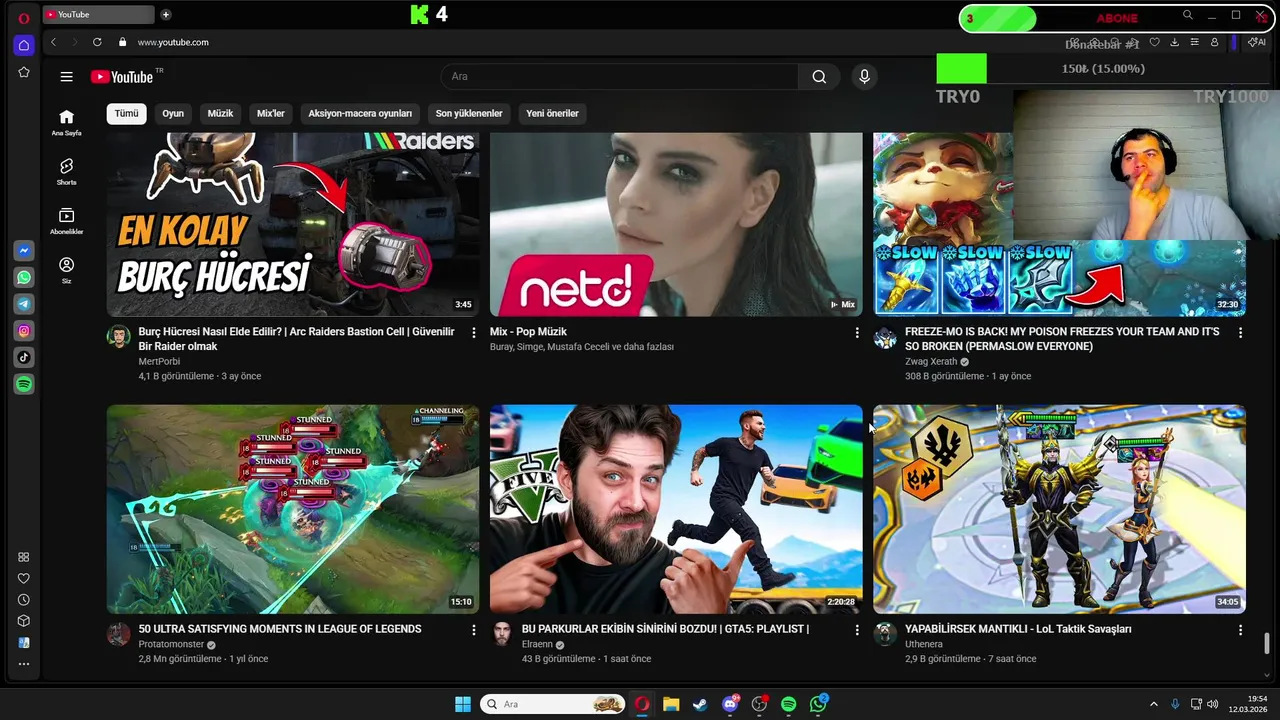Select the Tümü filter chip

tap(126, 113)
